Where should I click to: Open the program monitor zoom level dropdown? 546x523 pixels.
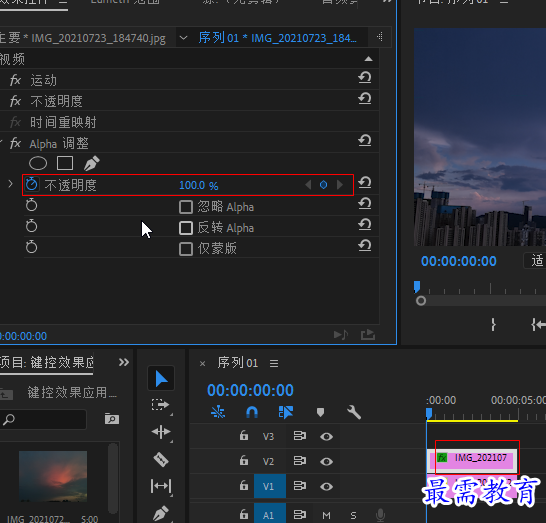(x=535, y=260)
